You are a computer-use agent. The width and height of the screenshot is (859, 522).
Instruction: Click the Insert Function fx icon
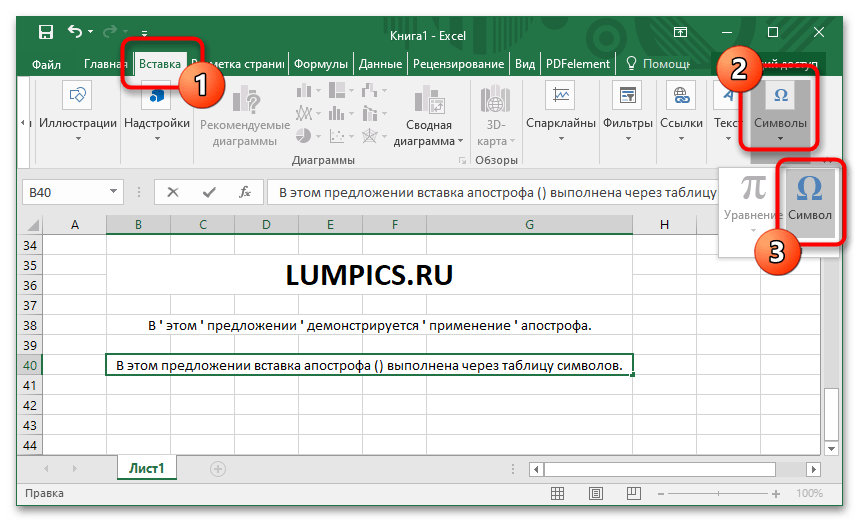tap(243, 193)
